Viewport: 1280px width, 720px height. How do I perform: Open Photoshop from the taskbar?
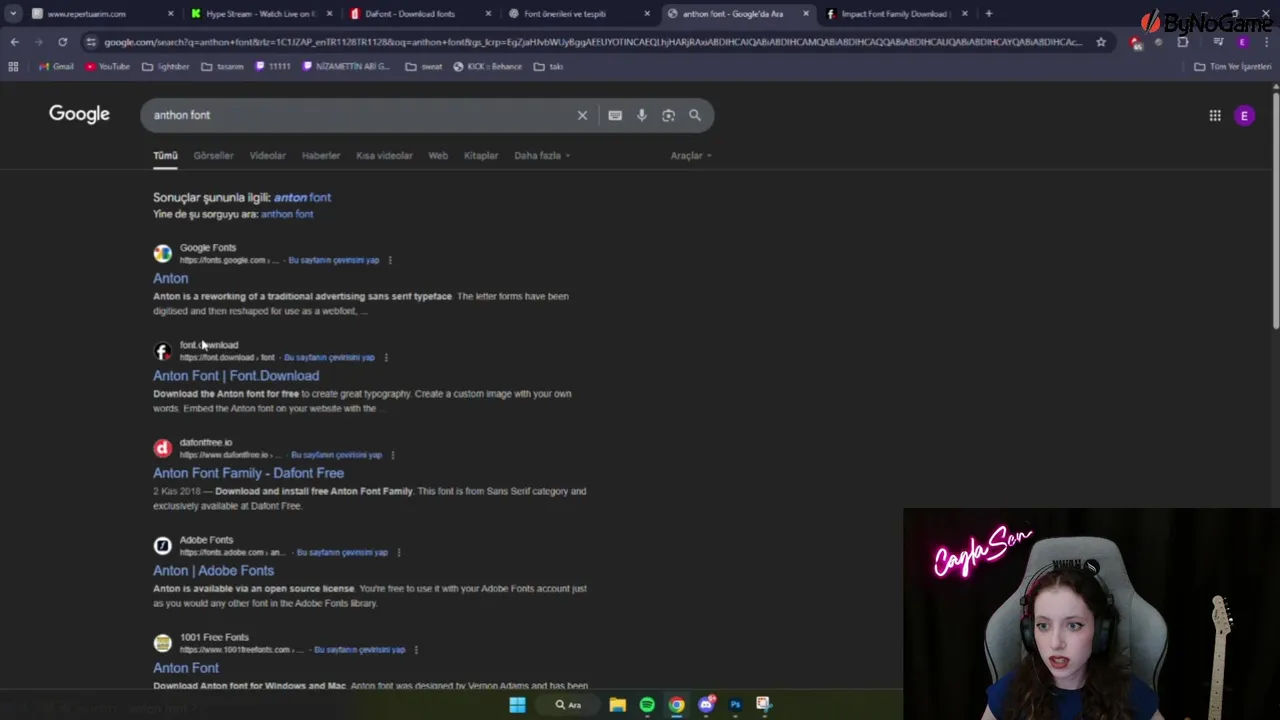[735, 705]
